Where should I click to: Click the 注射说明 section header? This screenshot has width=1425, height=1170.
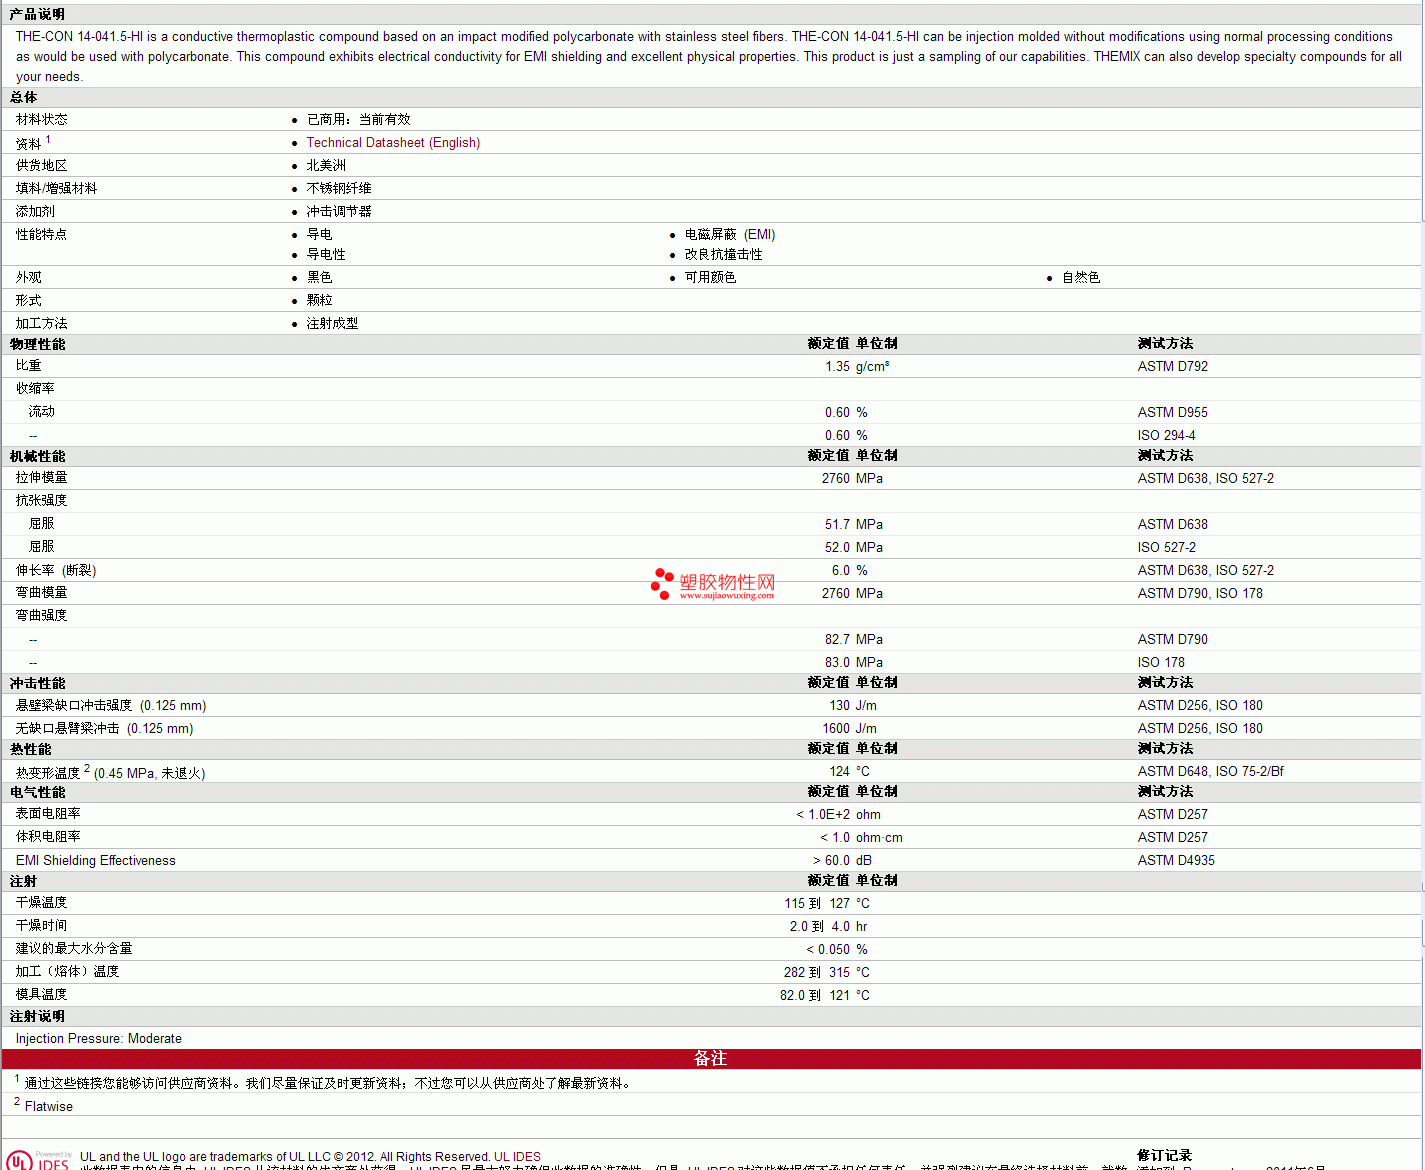38,1016
